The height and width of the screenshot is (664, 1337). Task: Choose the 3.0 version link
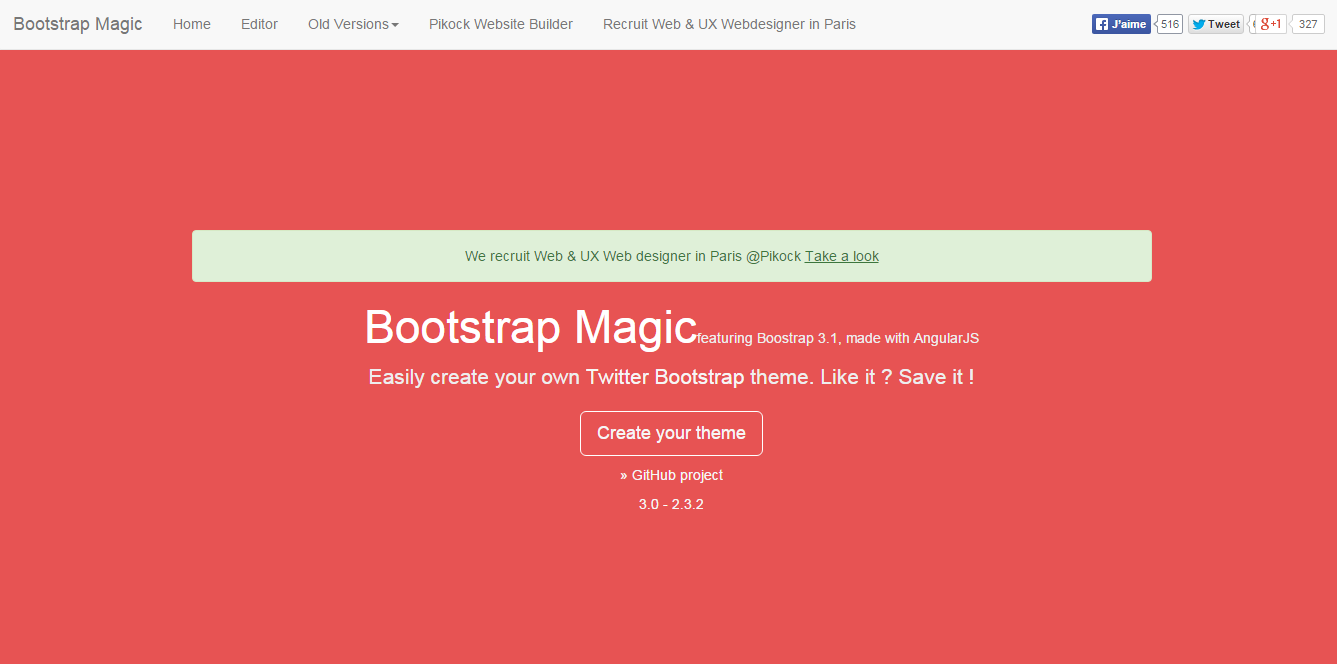click(649, 504)
